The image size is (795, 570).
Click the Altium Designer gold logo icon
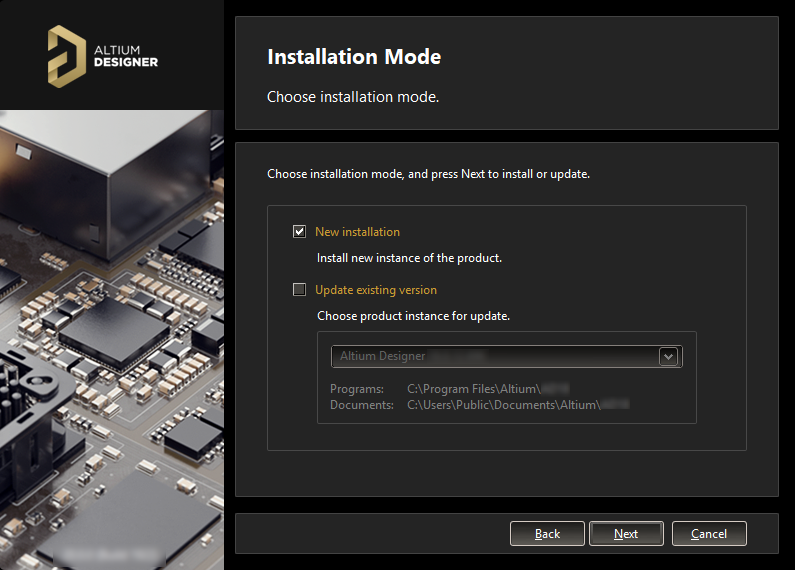point(66,56)
